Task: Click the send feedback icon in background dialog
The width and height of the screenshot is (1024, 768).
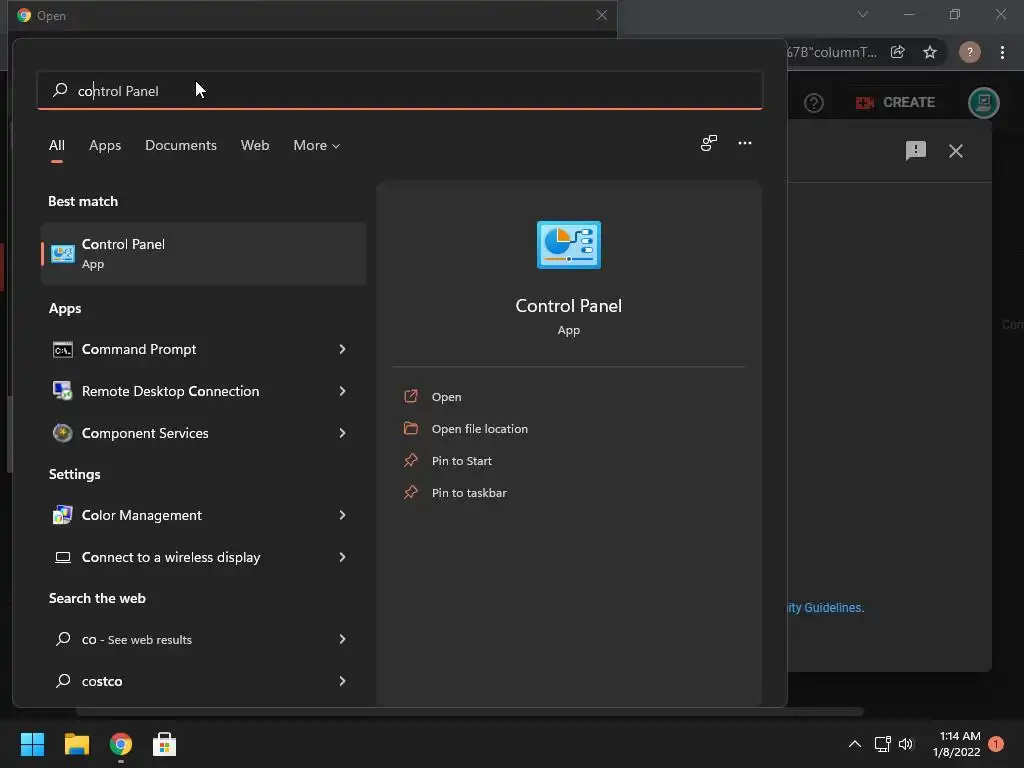Action: (916, 151)
